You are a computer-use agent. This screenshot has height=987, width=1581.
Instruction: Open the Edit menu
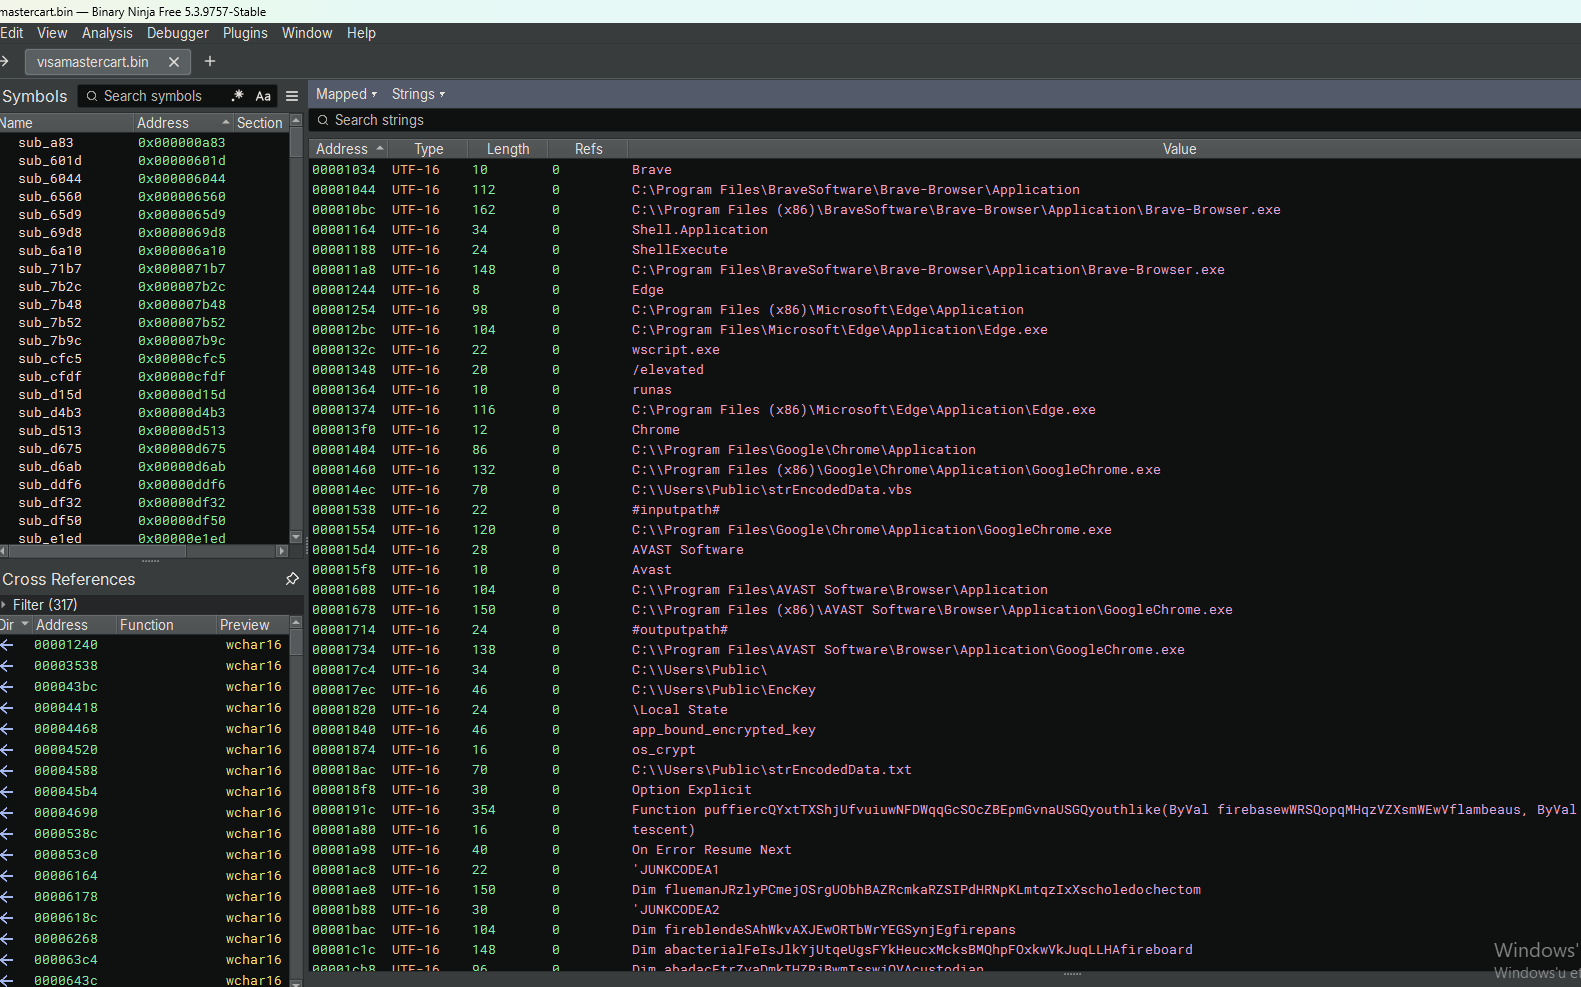(12, 33)
